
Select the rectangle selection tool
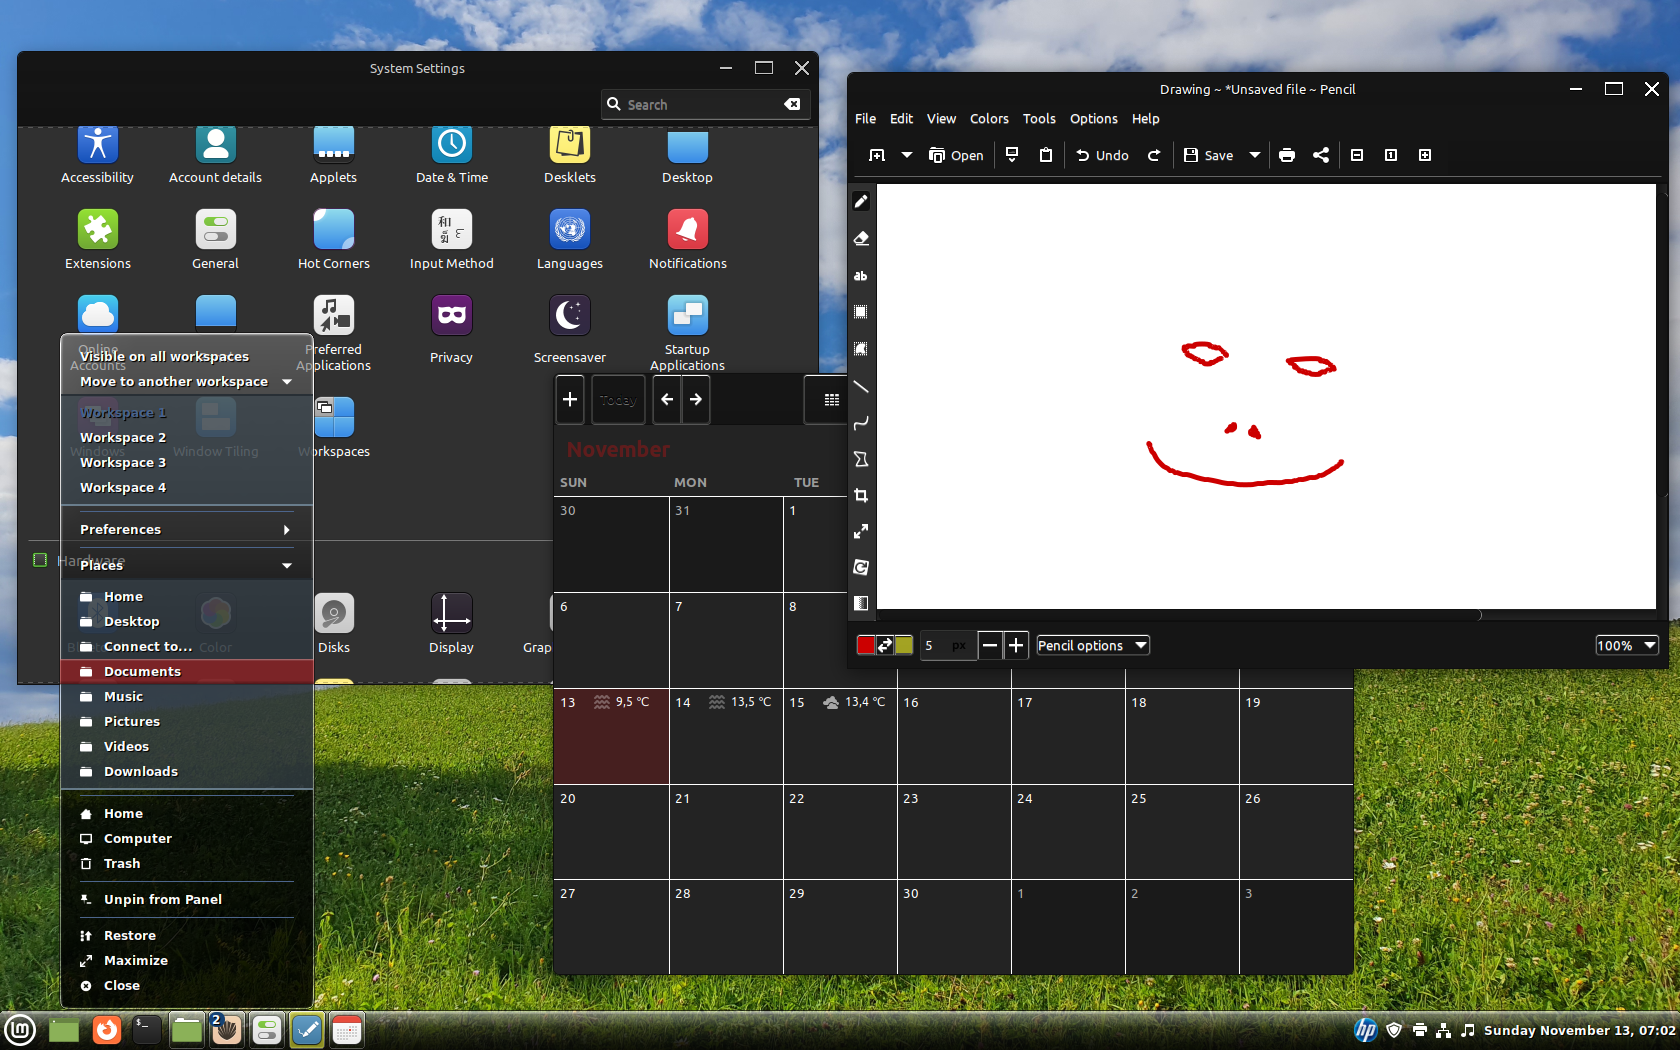(x=861, y=312)
